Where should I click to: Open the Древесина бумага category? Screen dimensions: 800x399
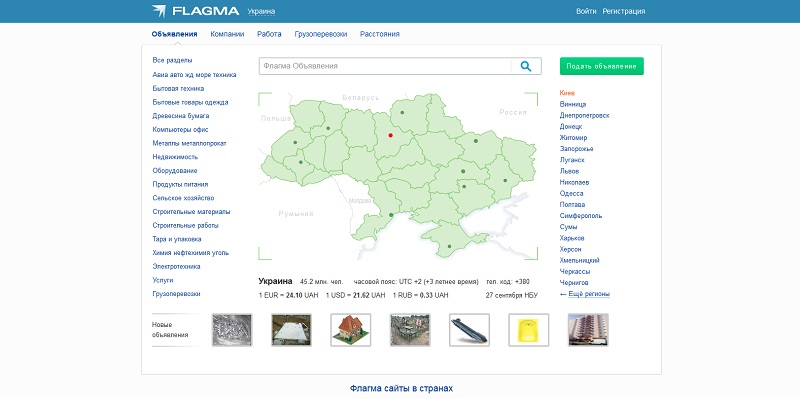pos(181,116)
